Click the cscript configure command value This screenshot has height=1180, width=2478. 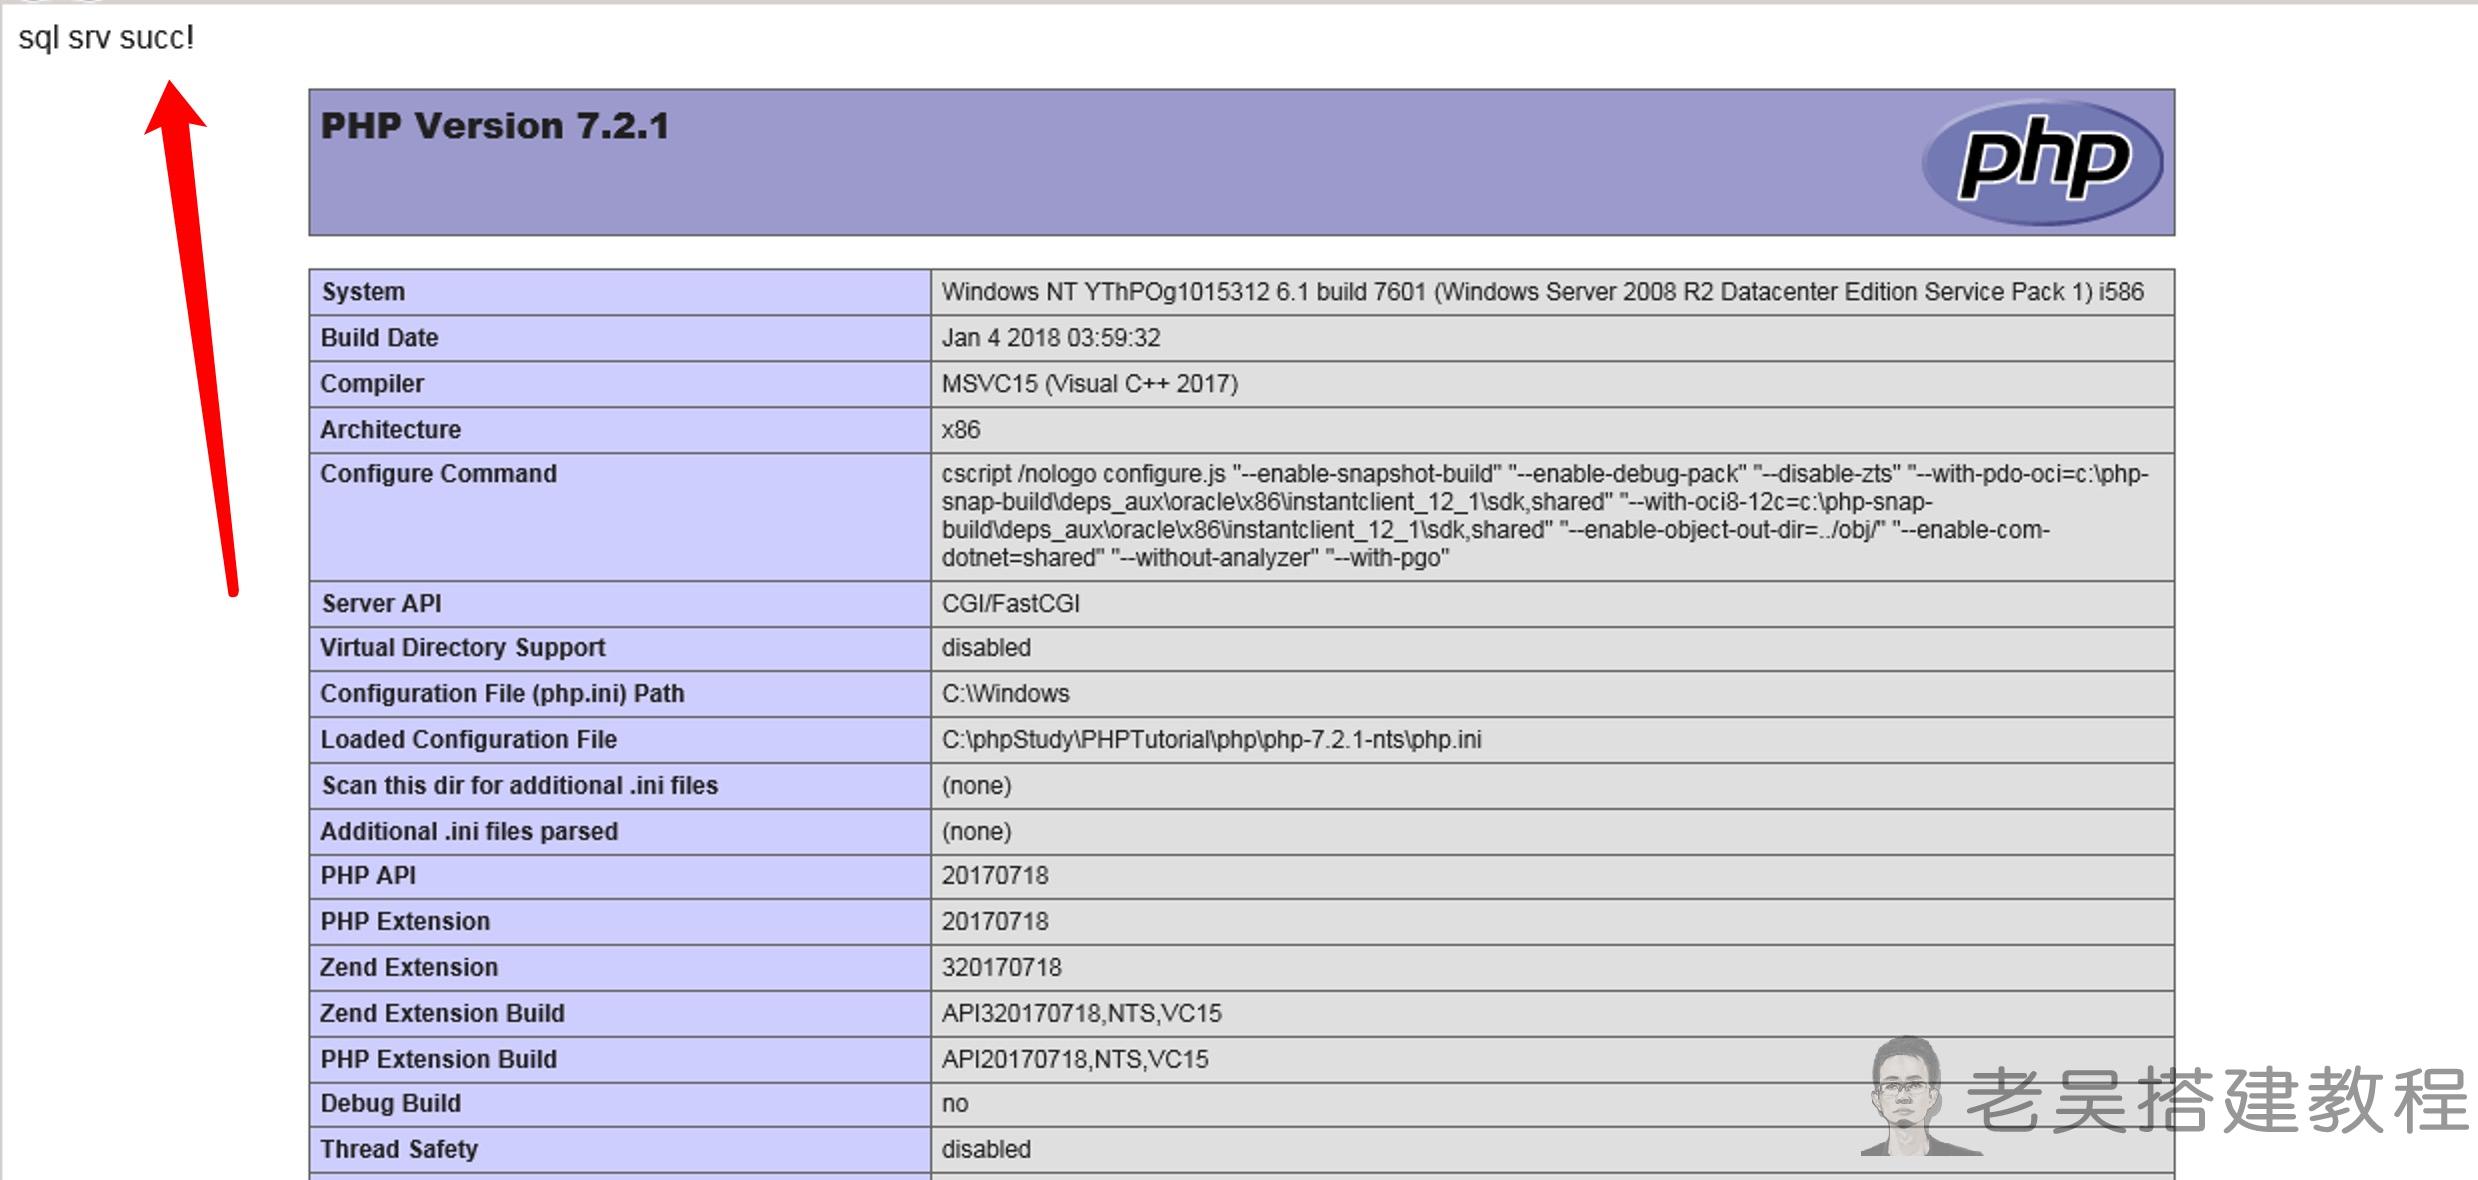1545,516
